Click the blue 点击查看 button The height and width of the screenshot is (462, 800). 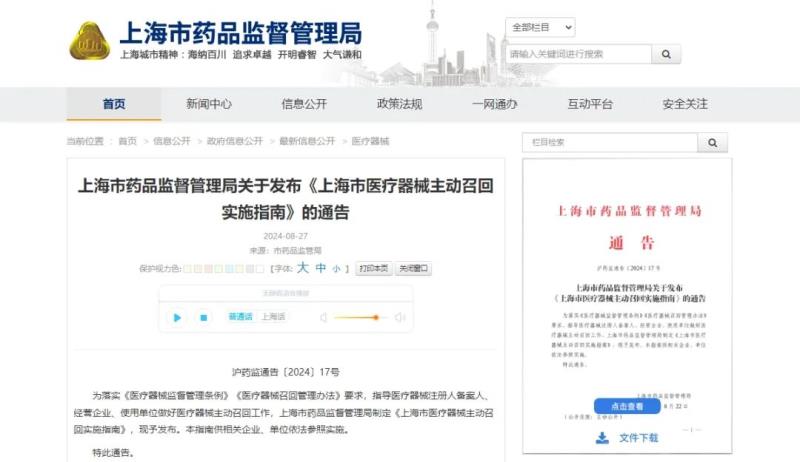click(x=626, y=407)
